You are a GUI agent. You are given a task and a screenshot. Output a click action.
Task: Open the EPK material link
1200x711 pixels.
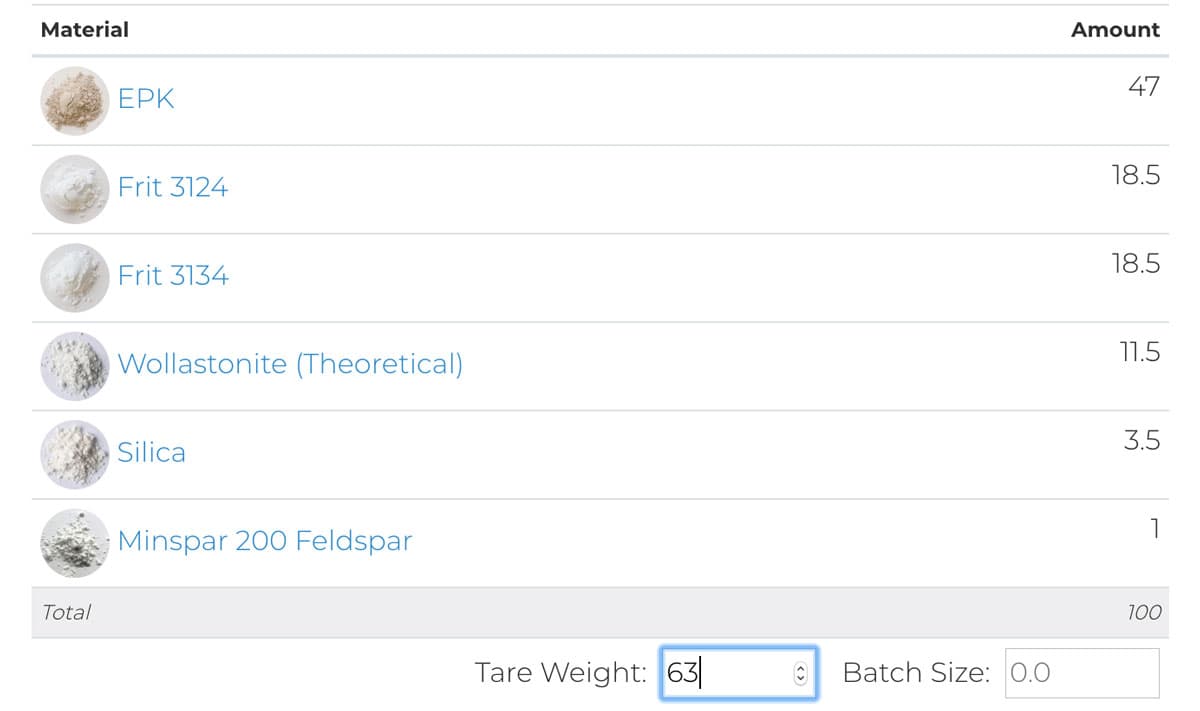click(146, 100)
